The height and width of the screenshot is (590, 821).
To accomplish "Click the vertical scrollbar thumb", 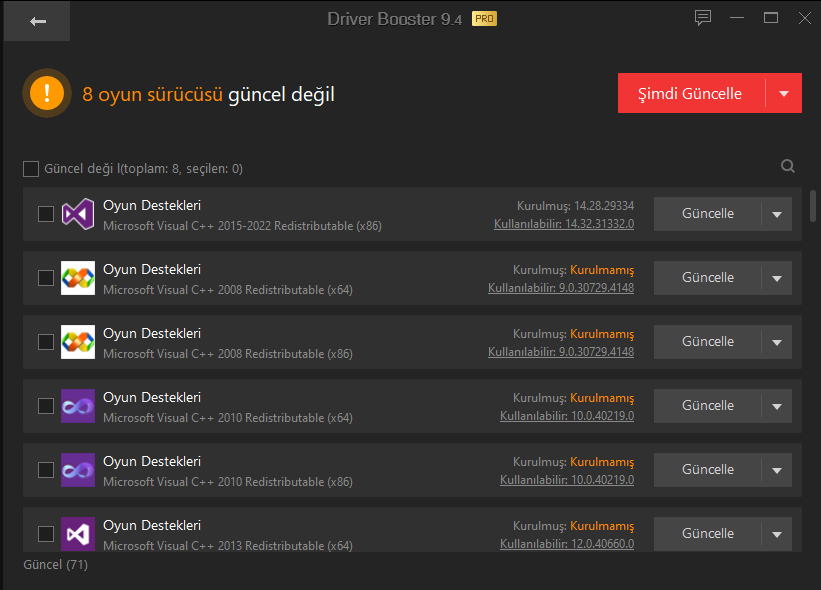I will tap(813, 206).
